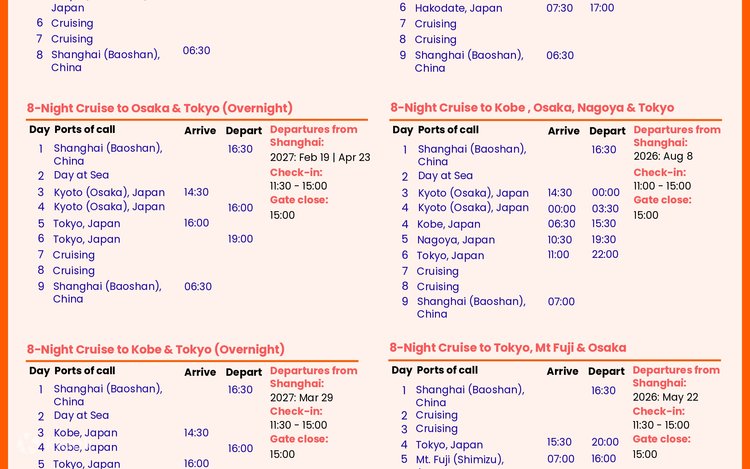Select '8-Night Cruise to Kobe & Tokyo (Overnight)' title
This screenshot has height=469, width=750.
click(156, 349)
